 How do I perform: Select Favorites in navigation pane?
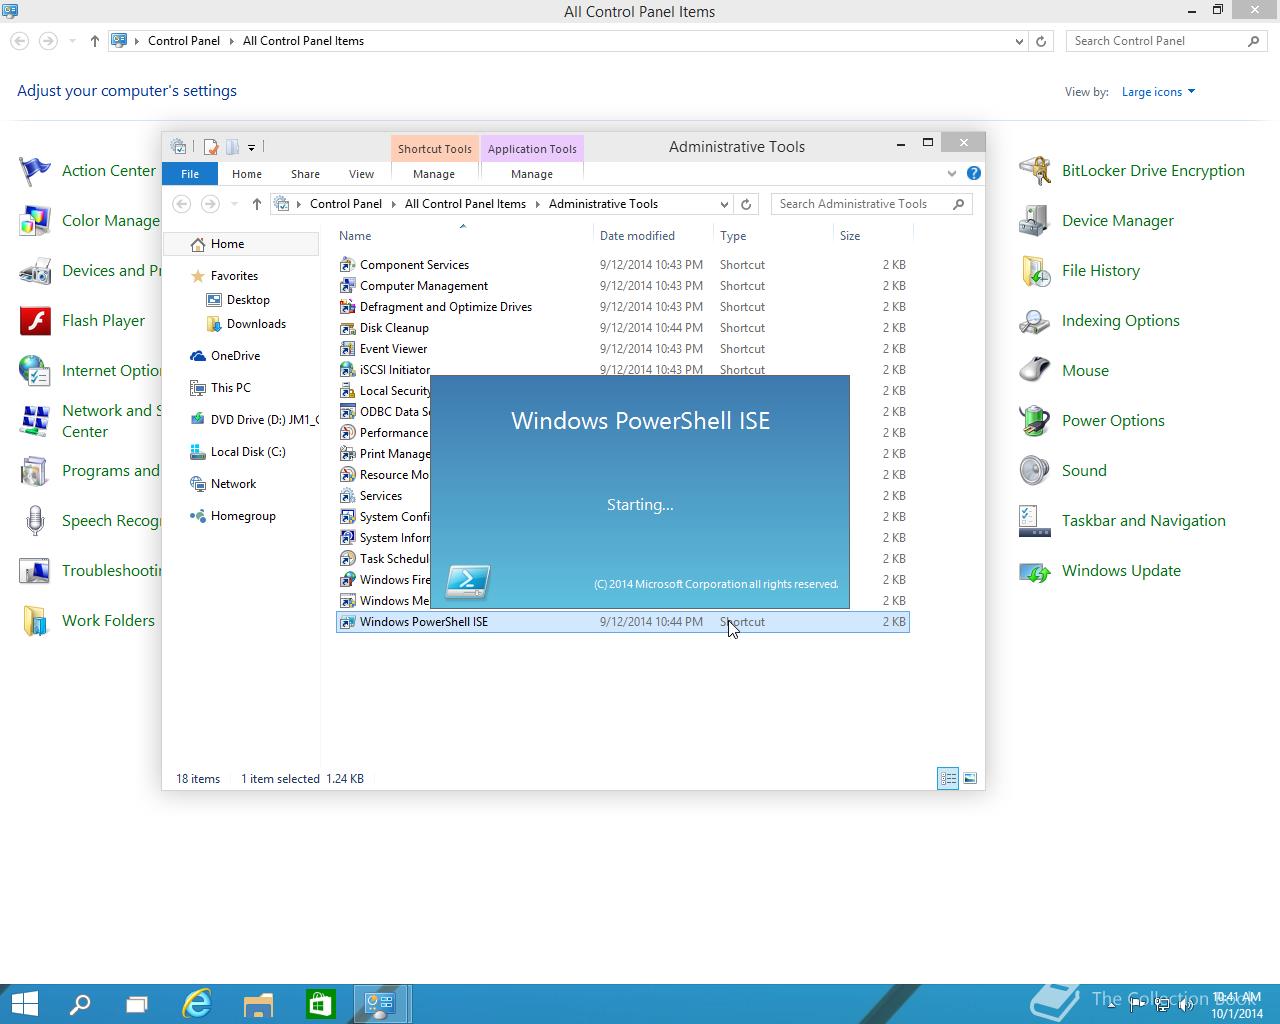(234, 276)
